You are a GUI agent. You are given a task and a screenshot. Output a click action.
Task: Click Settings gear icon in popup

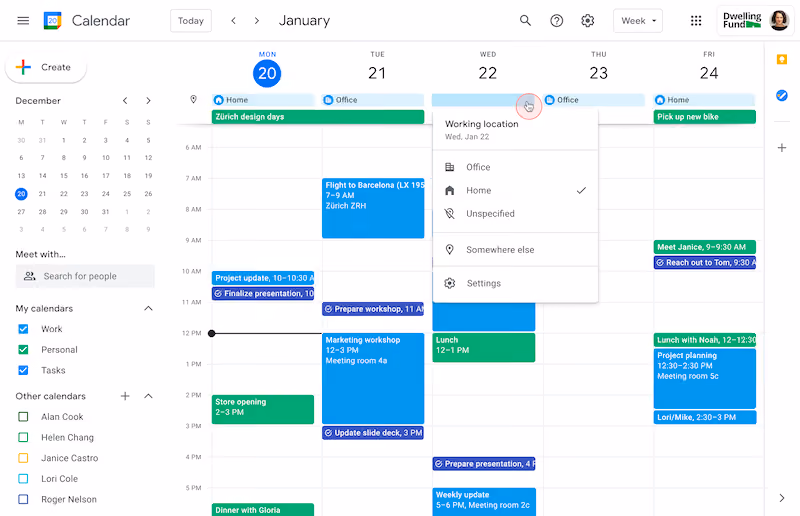click(x=449, y=283)
